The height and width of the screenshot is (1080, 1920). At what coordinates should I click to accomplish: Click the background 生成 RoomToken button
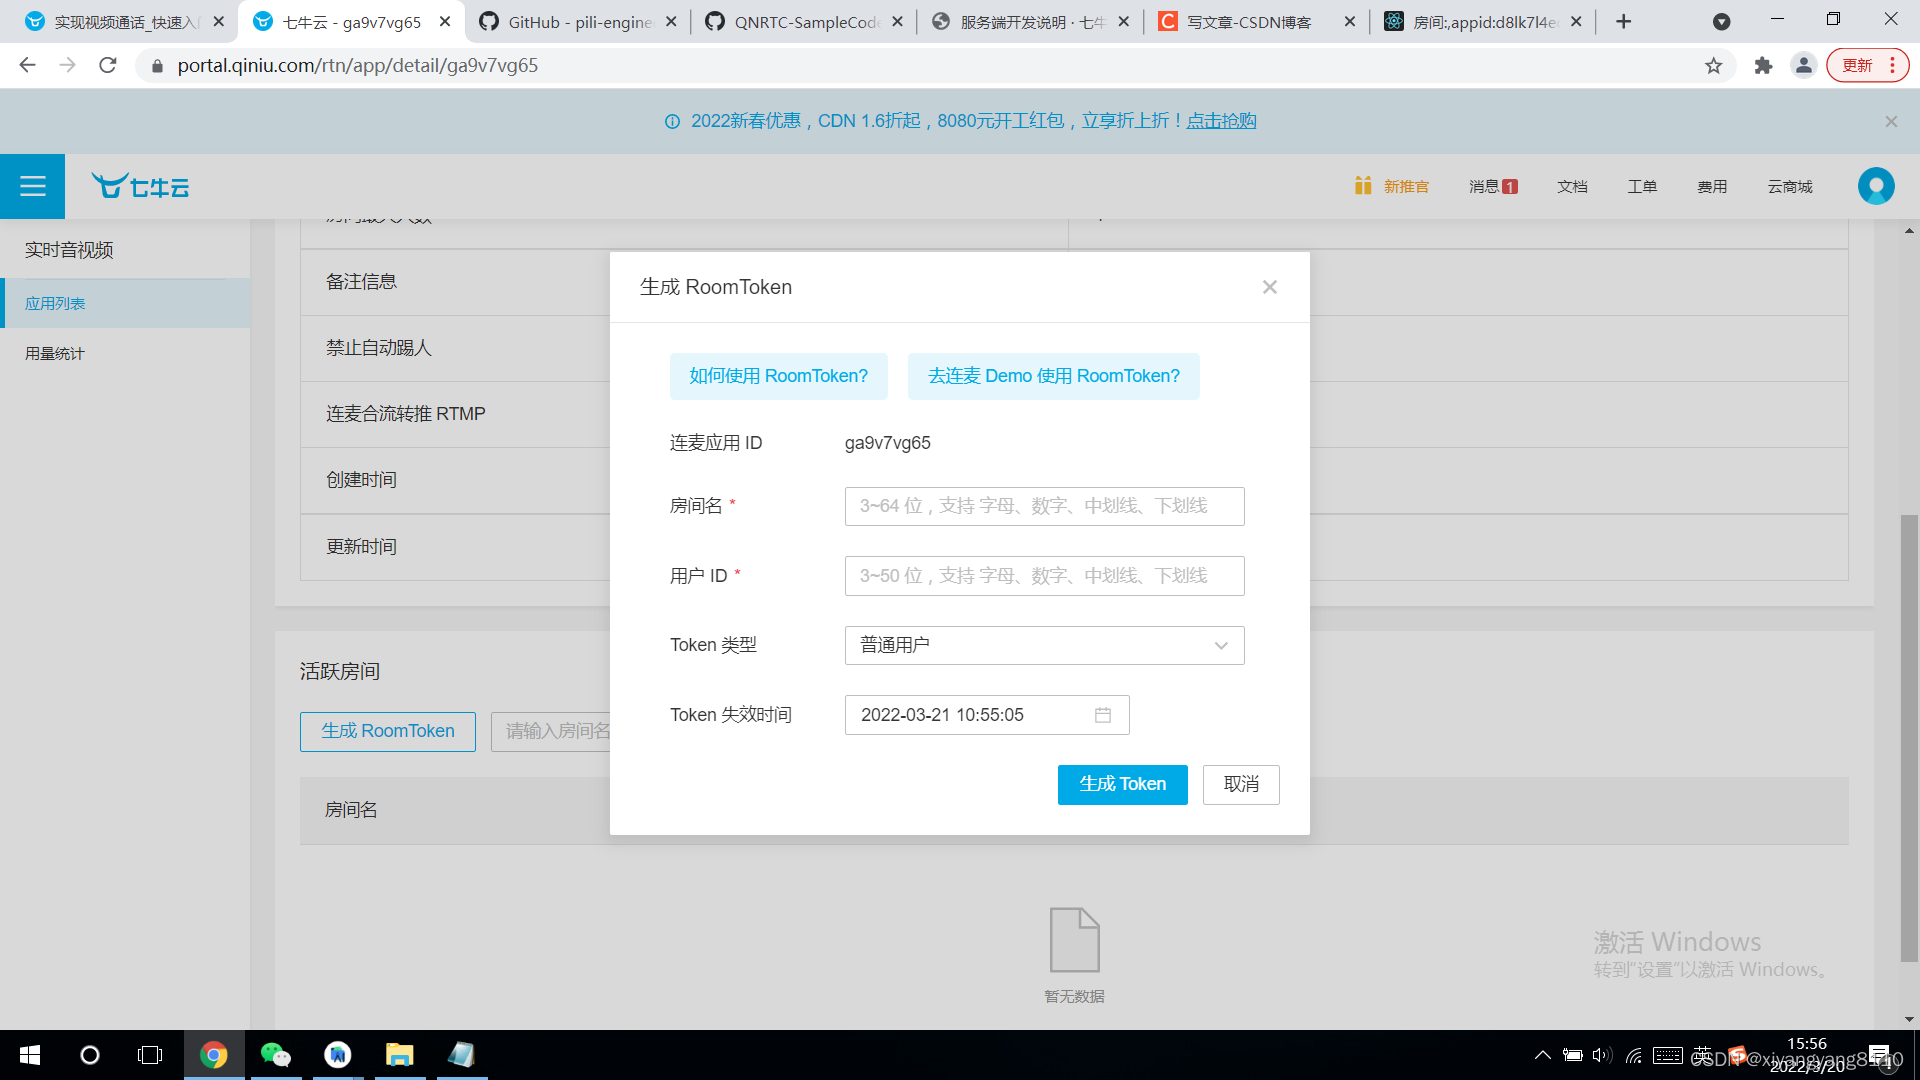click(x=388, y=731)
